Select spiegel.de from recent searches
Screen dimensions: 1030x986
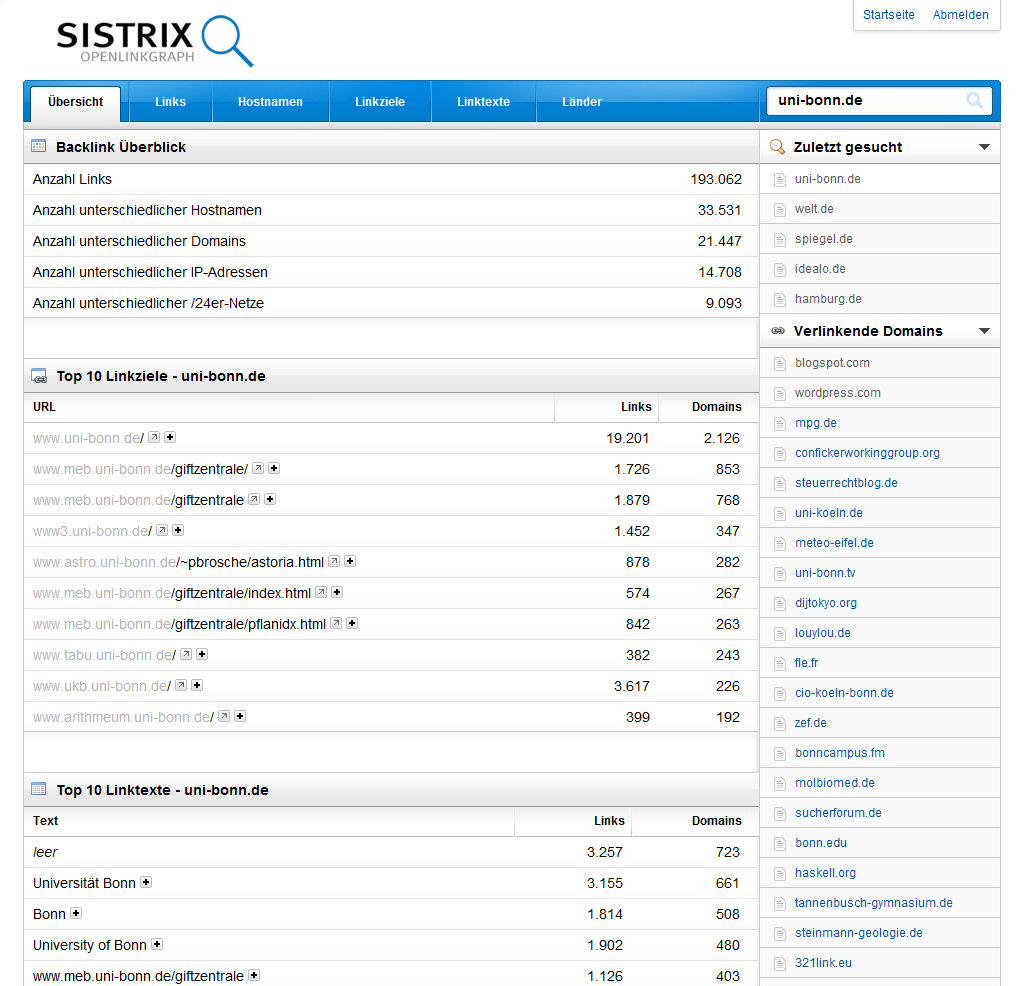pos(823,239)
